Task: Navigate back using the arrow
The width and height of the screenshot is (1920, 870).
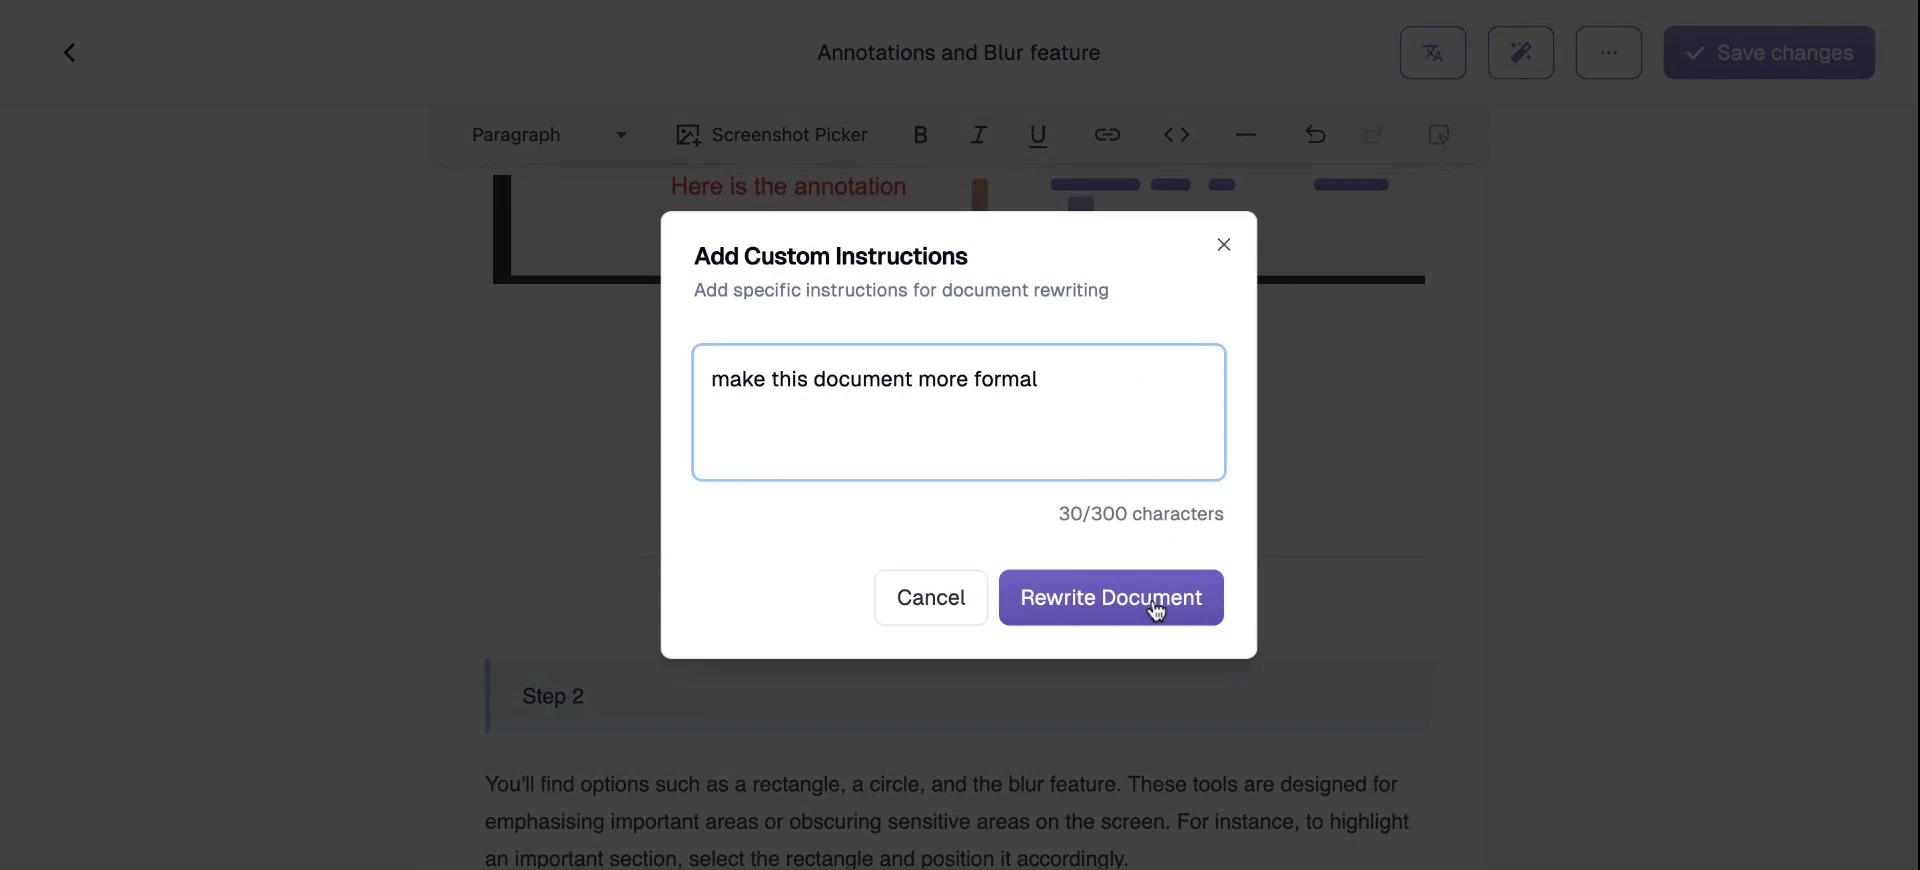Action: point(69,52)
